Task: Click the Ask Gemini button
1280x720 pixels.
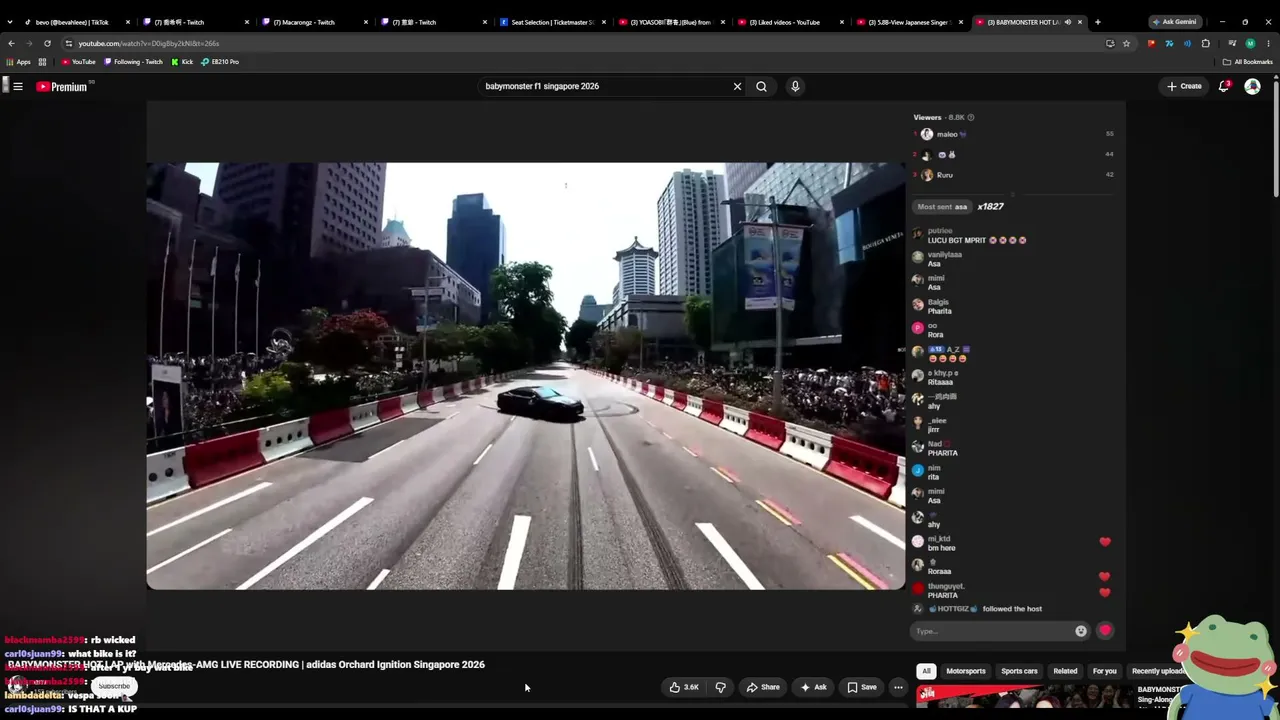Action: (1174, 22)
